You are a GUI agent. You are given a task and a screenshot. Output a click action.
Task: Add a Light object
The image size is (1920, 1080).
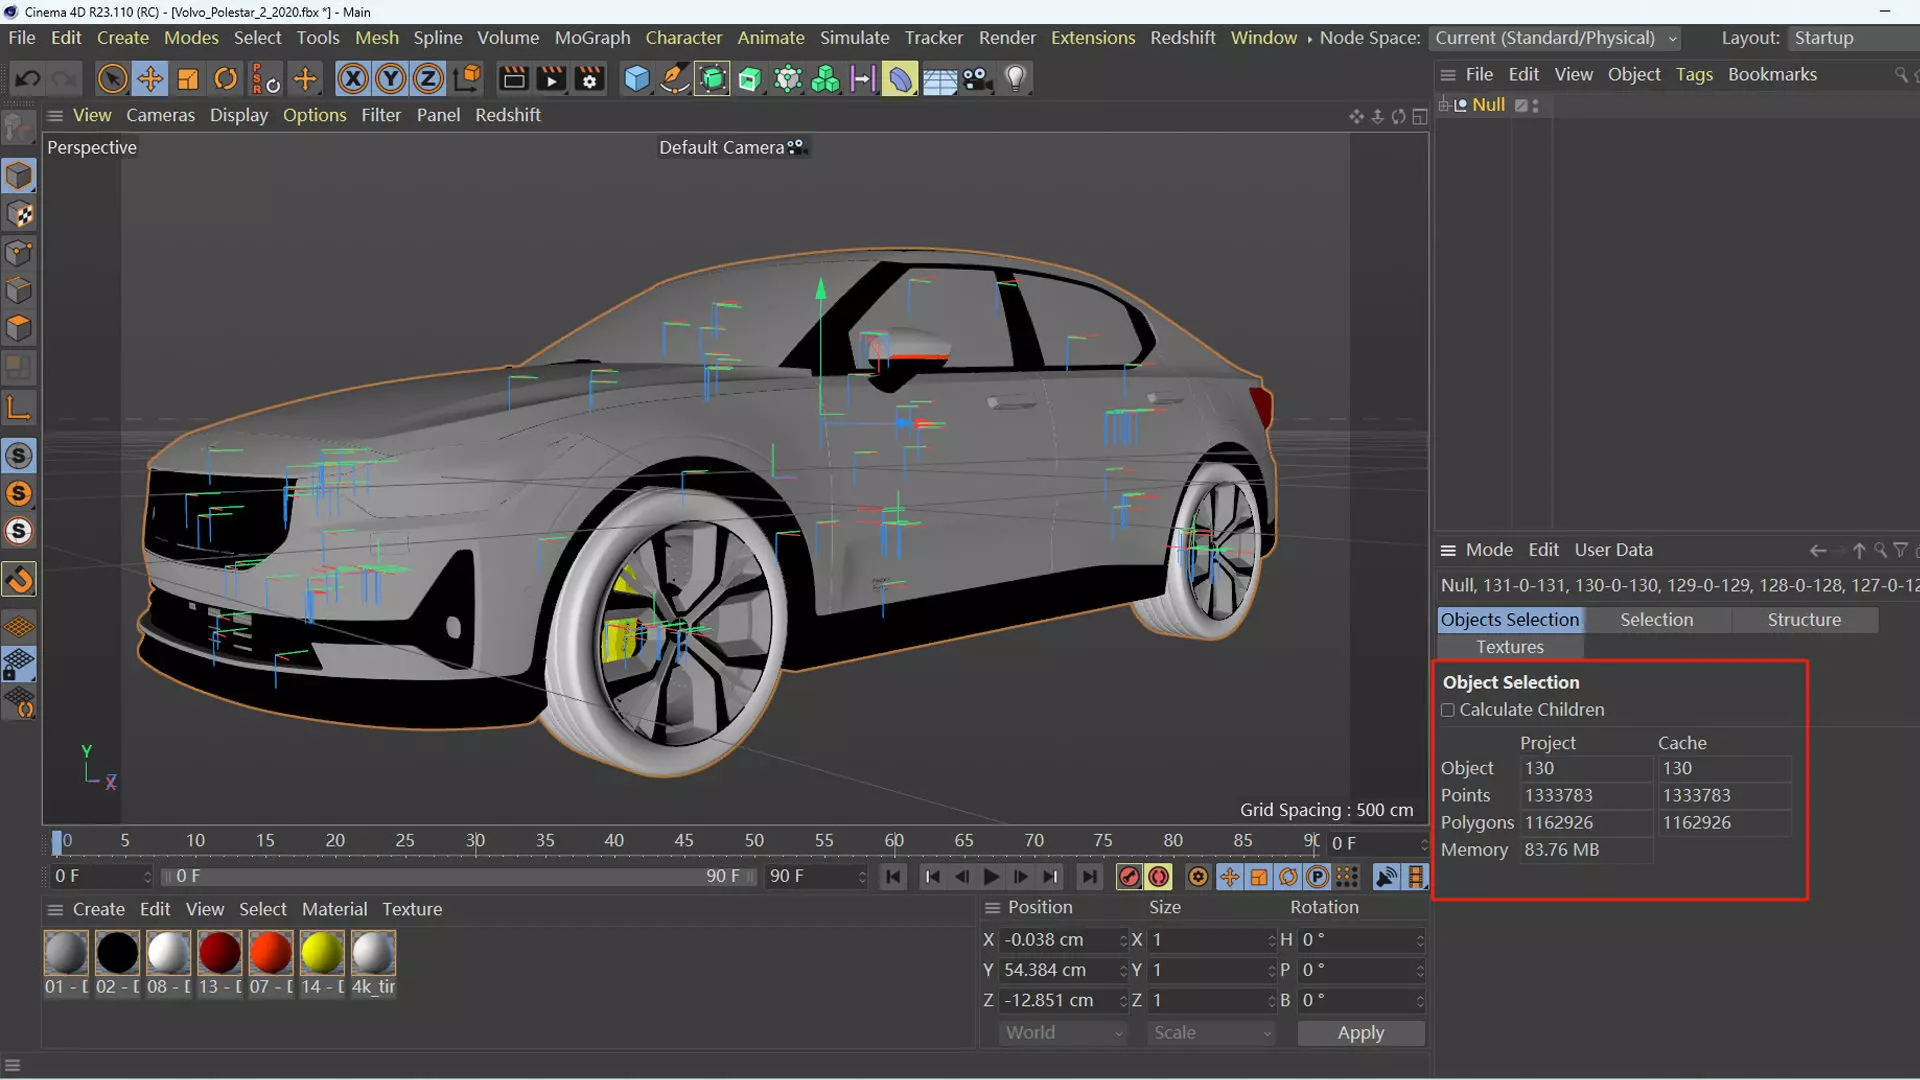(x=1015, y=78)
